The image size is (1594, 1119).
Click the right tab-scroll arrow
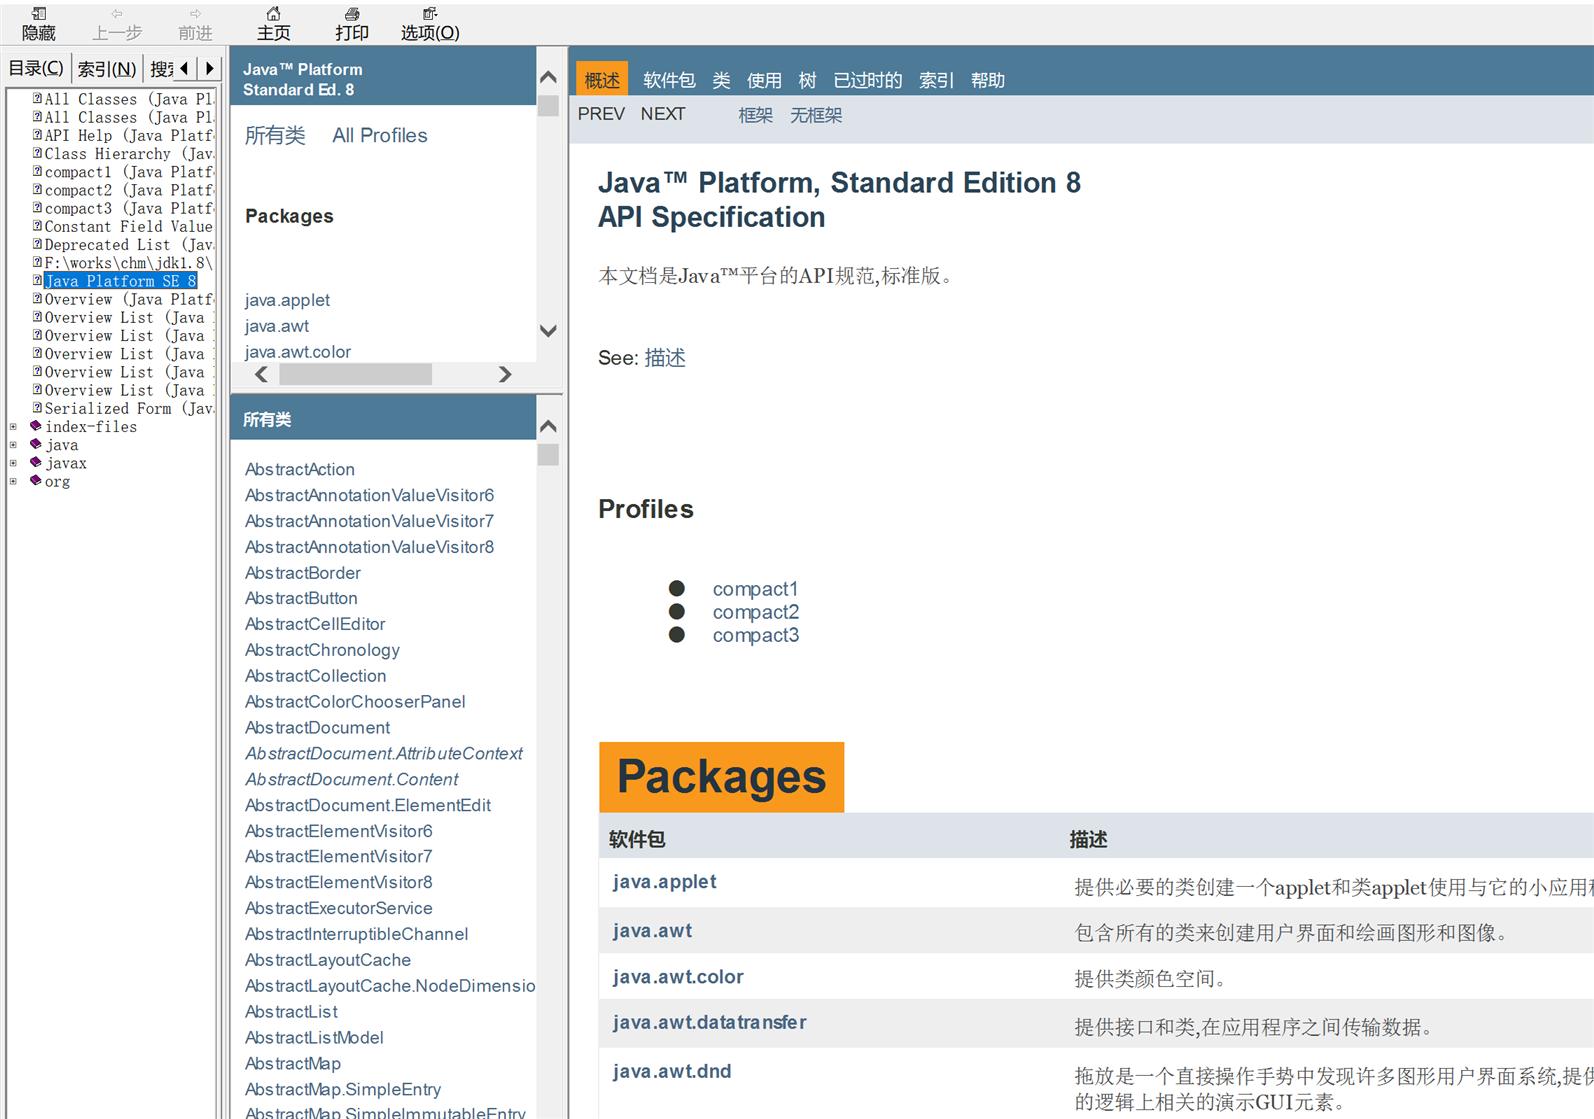coord(209,68)
